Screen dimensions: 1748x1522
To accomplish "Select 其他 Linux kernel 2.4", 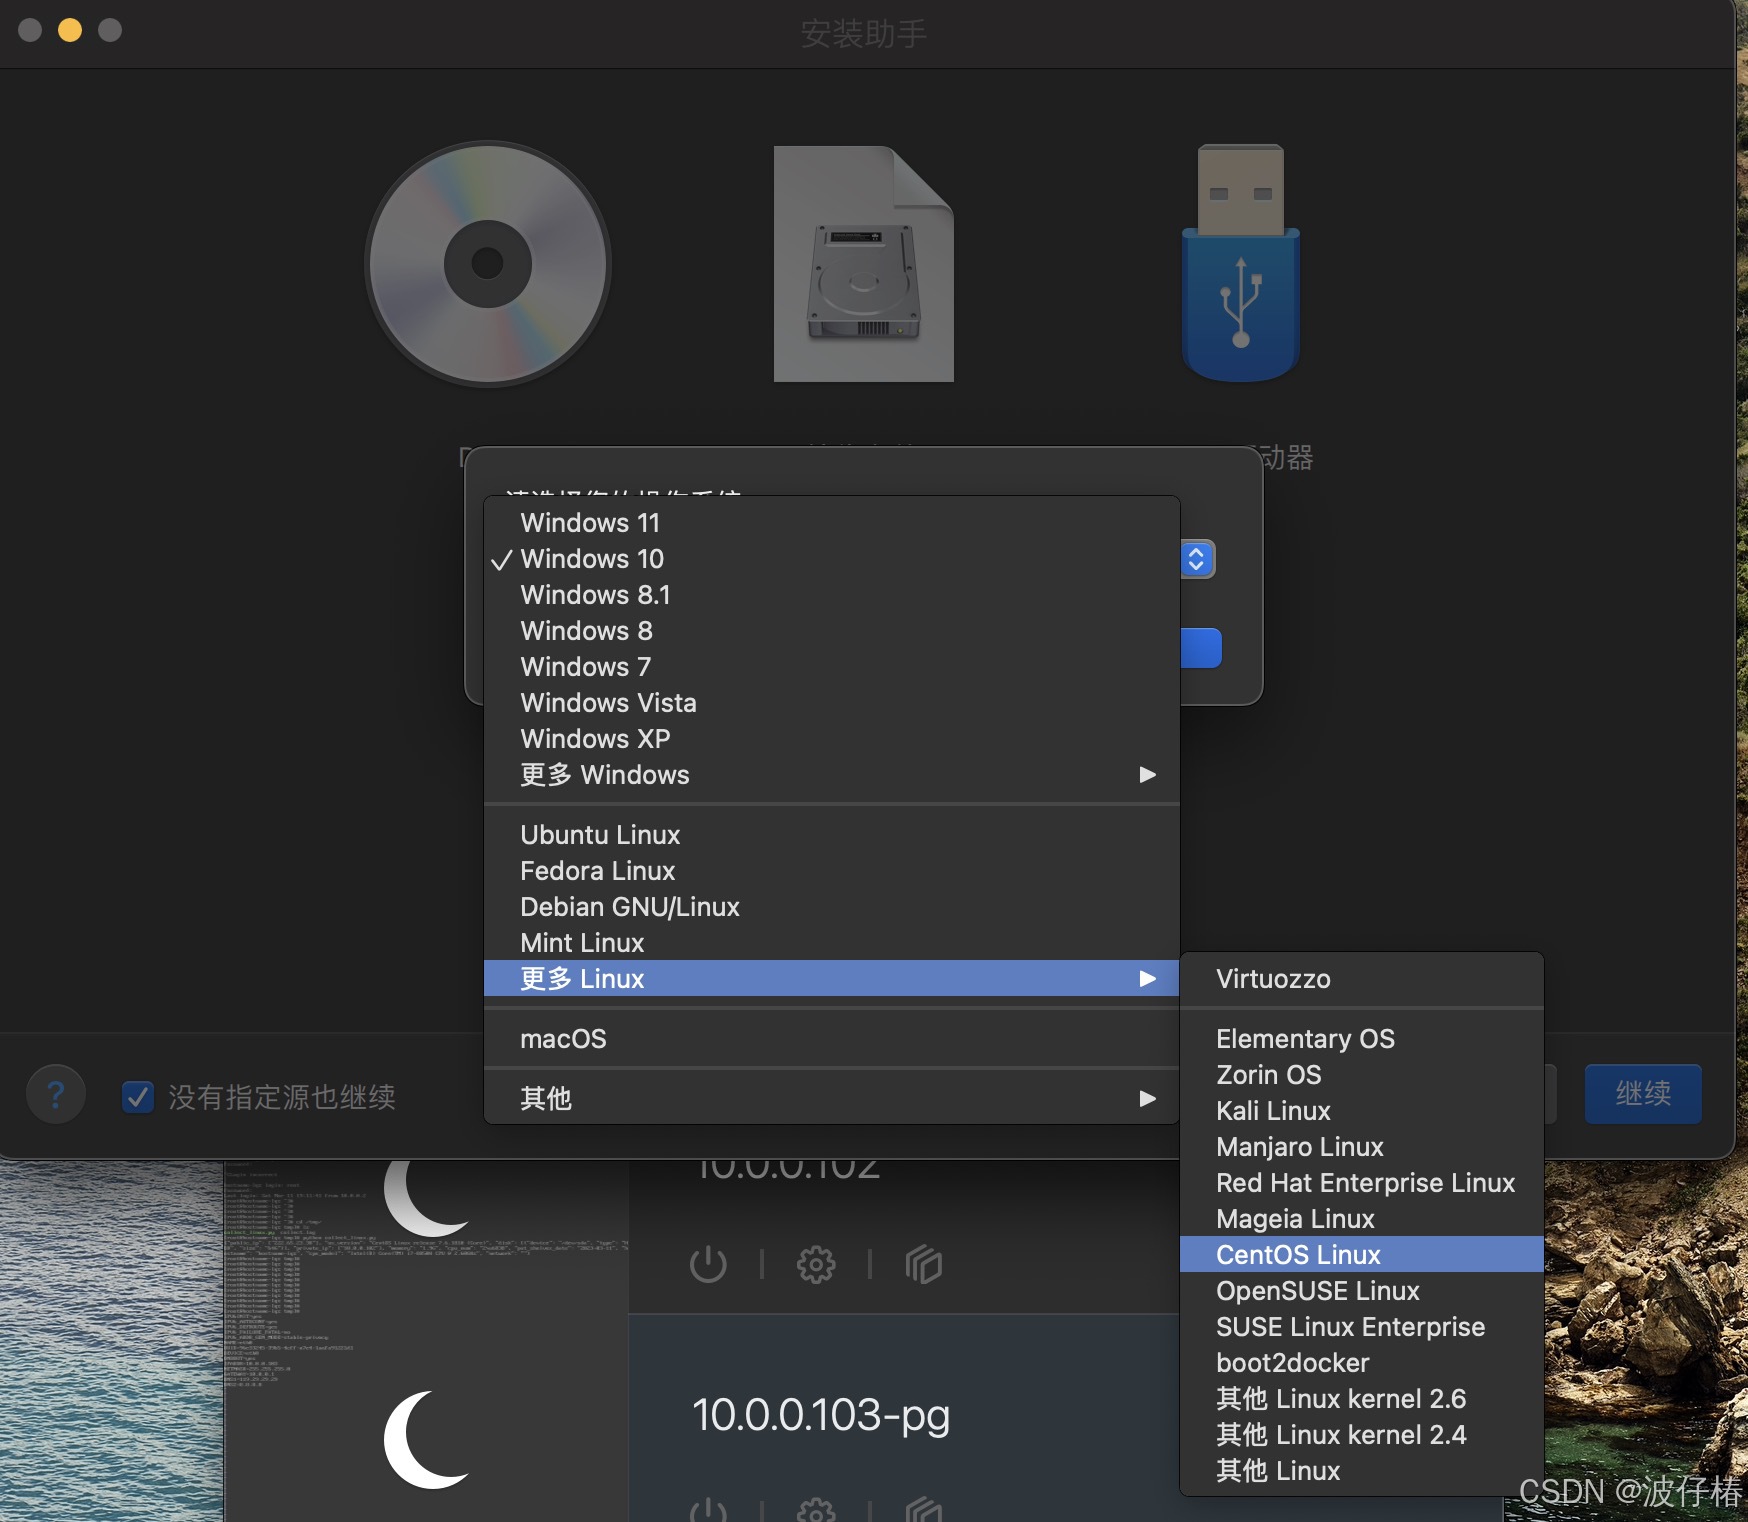I will tap(1362, 1435).
